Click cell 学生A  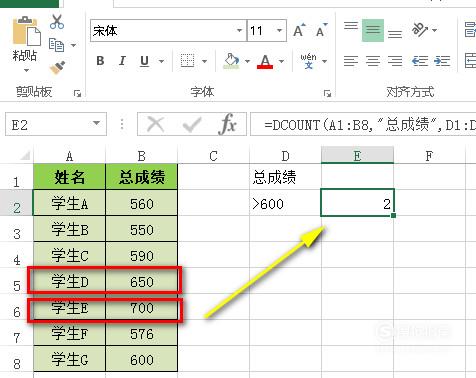click(x=69, y=203)
